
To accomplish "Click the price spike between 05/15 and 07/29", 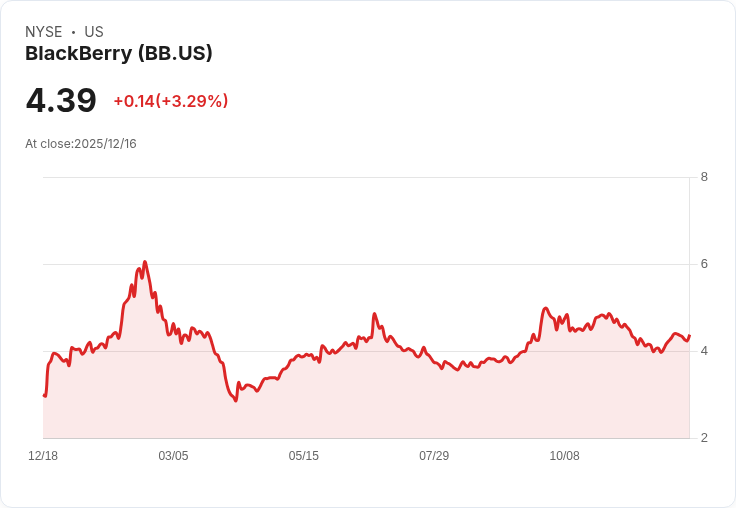I will 374,314.
